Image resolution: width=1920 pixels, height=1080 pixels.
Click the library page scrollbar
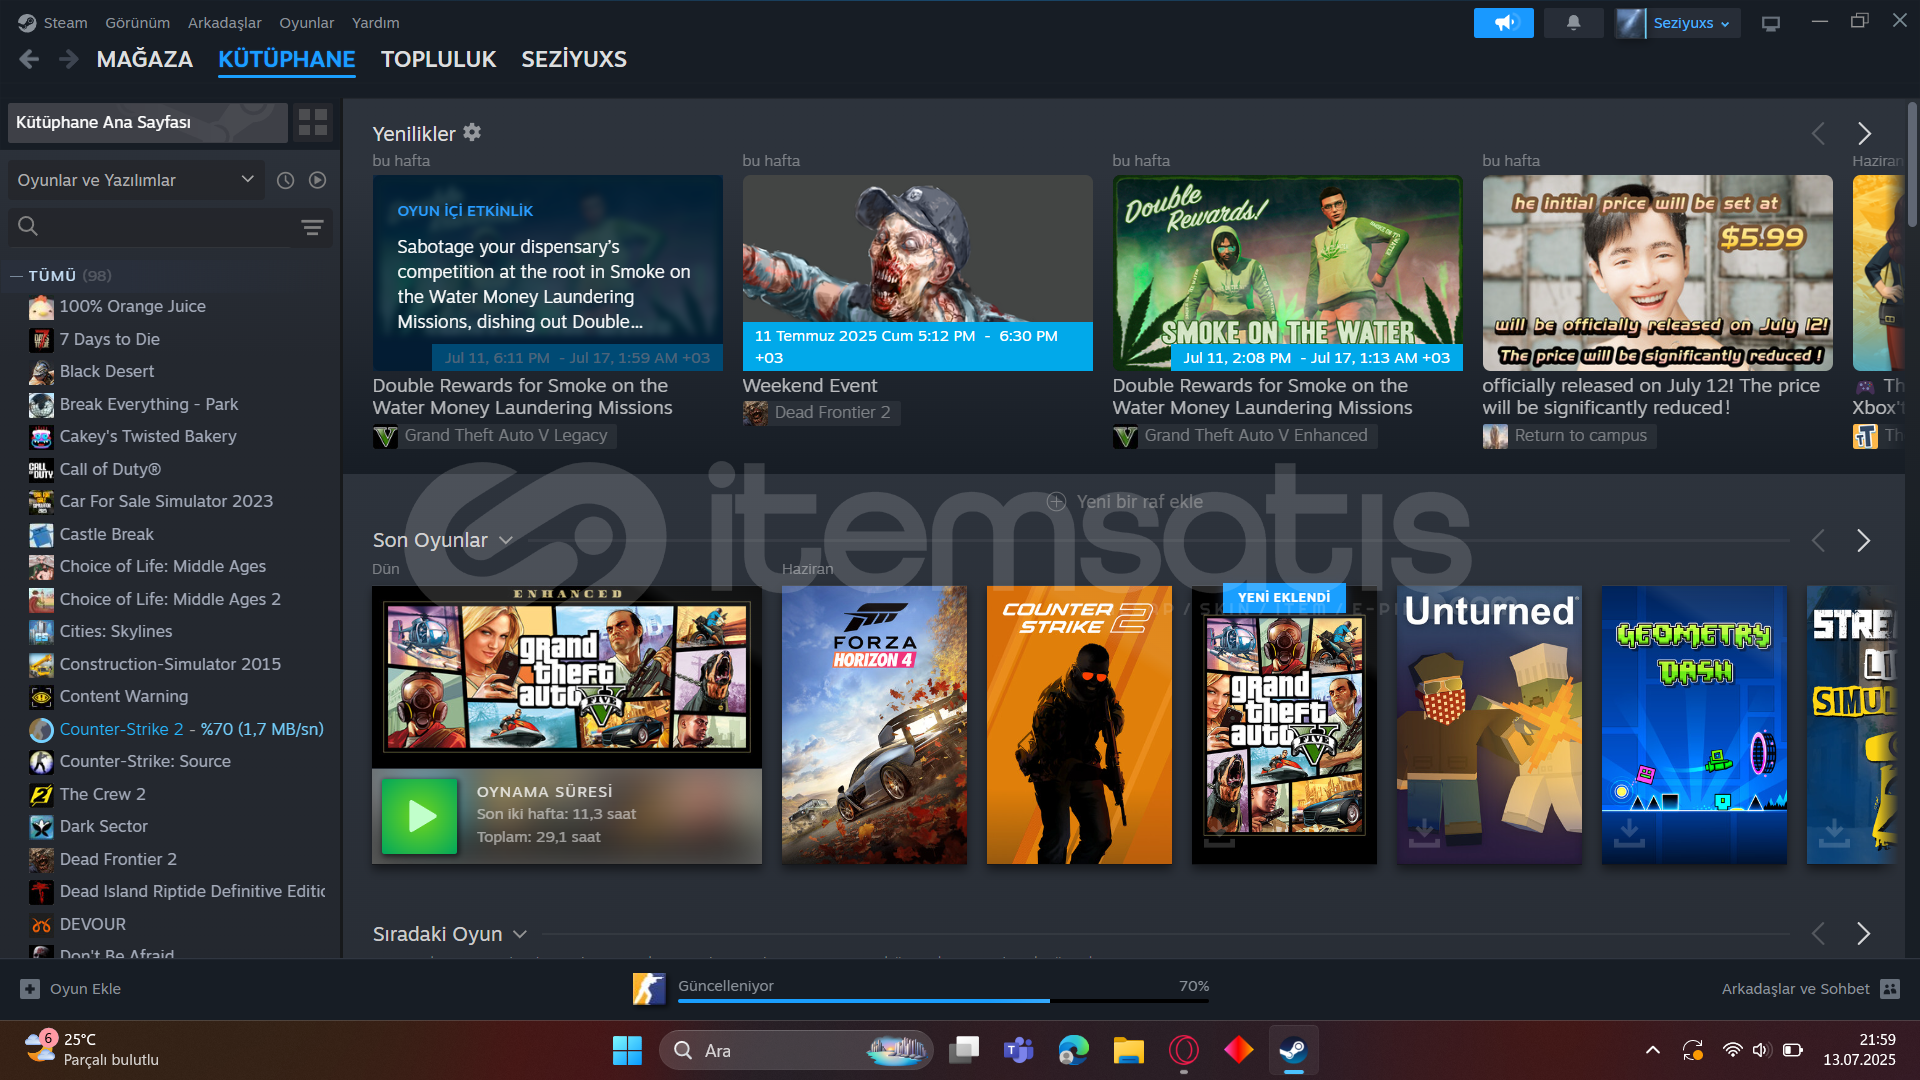point(1912,165)
